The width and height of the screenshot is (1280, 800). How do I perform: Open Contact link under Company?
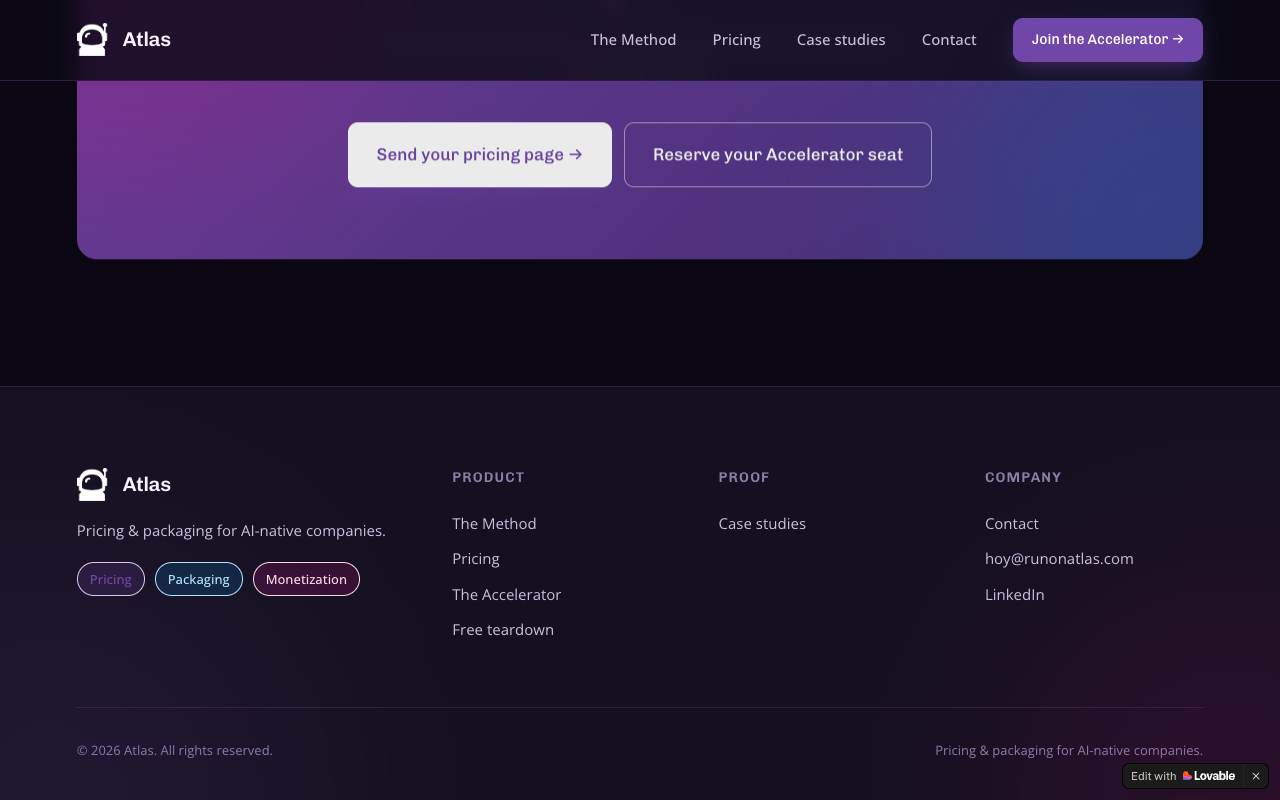(x=1012, y=524)
